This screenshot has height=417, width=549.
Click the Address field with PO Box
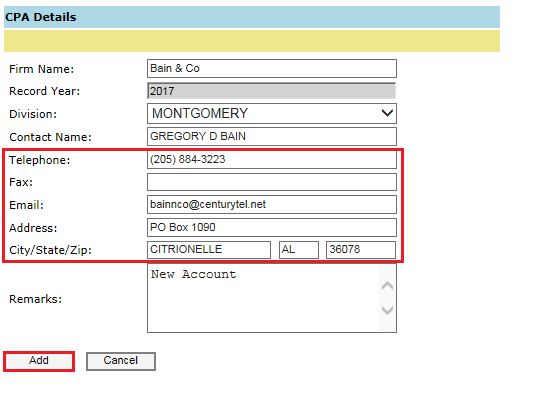tap(272, 228)
